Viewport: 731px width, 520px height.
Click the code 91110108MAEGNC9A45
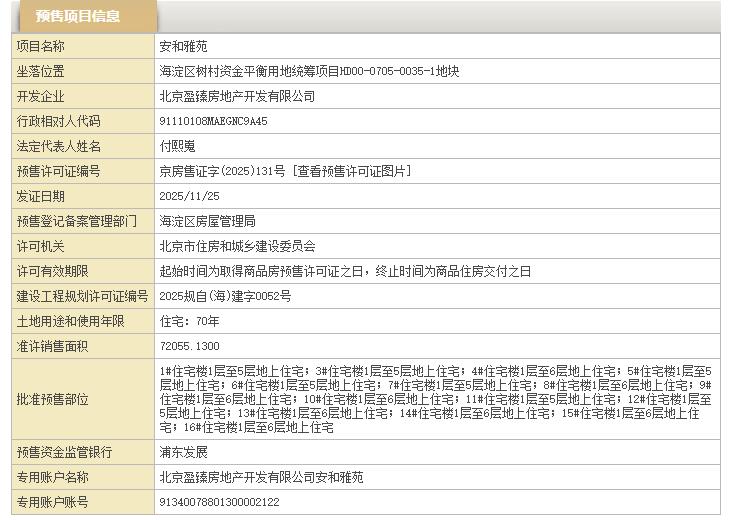point(213,121)
